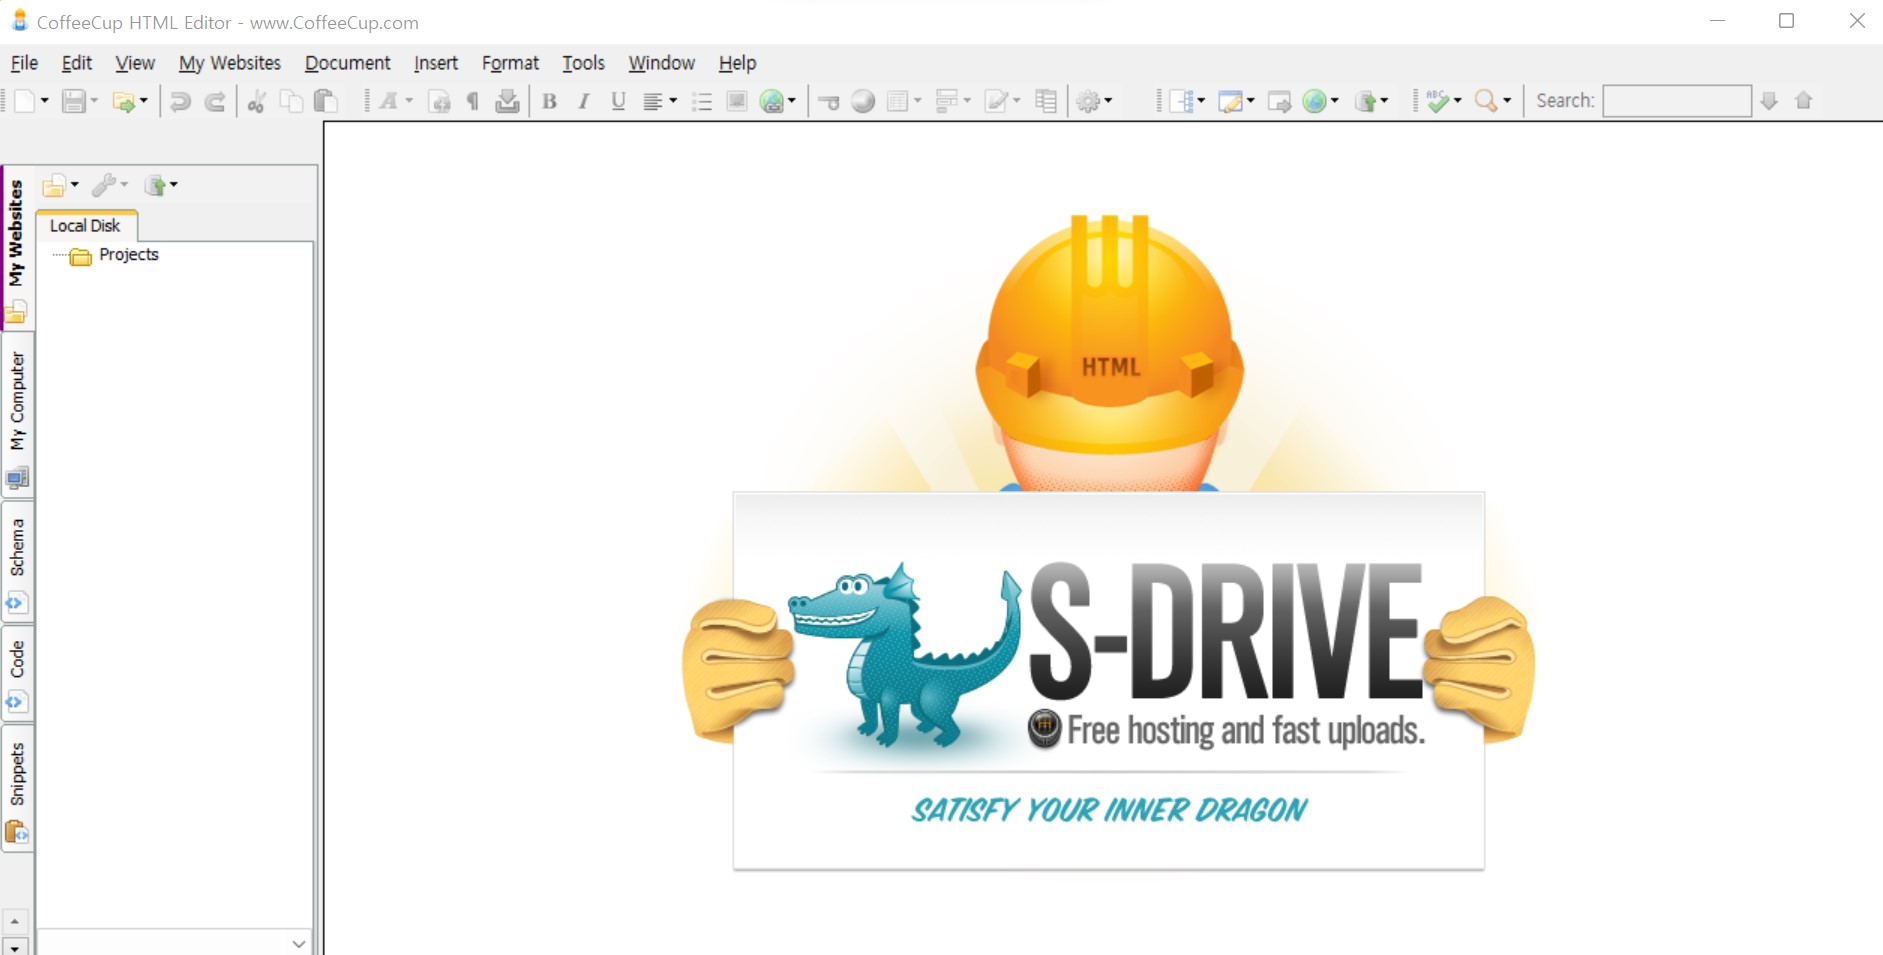
Task: Click the search down arrow button
Action: tap(1769, 101)
